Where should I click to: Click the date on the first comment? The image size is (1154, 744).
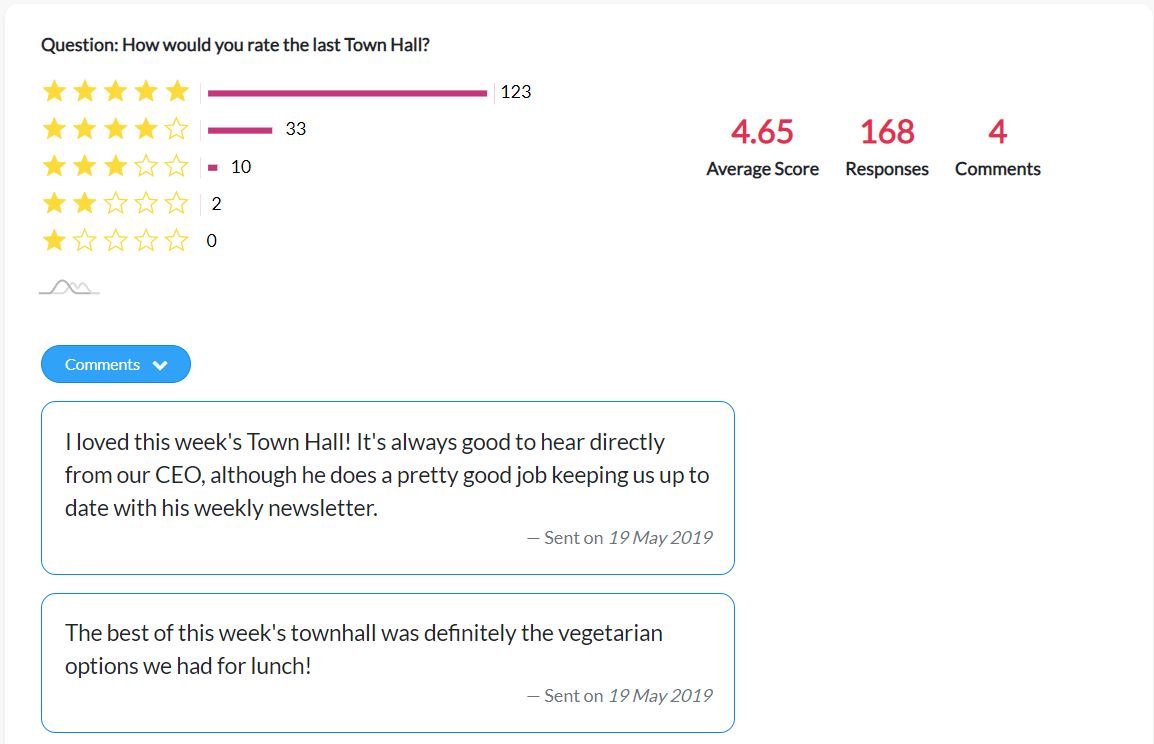[660, 538]
